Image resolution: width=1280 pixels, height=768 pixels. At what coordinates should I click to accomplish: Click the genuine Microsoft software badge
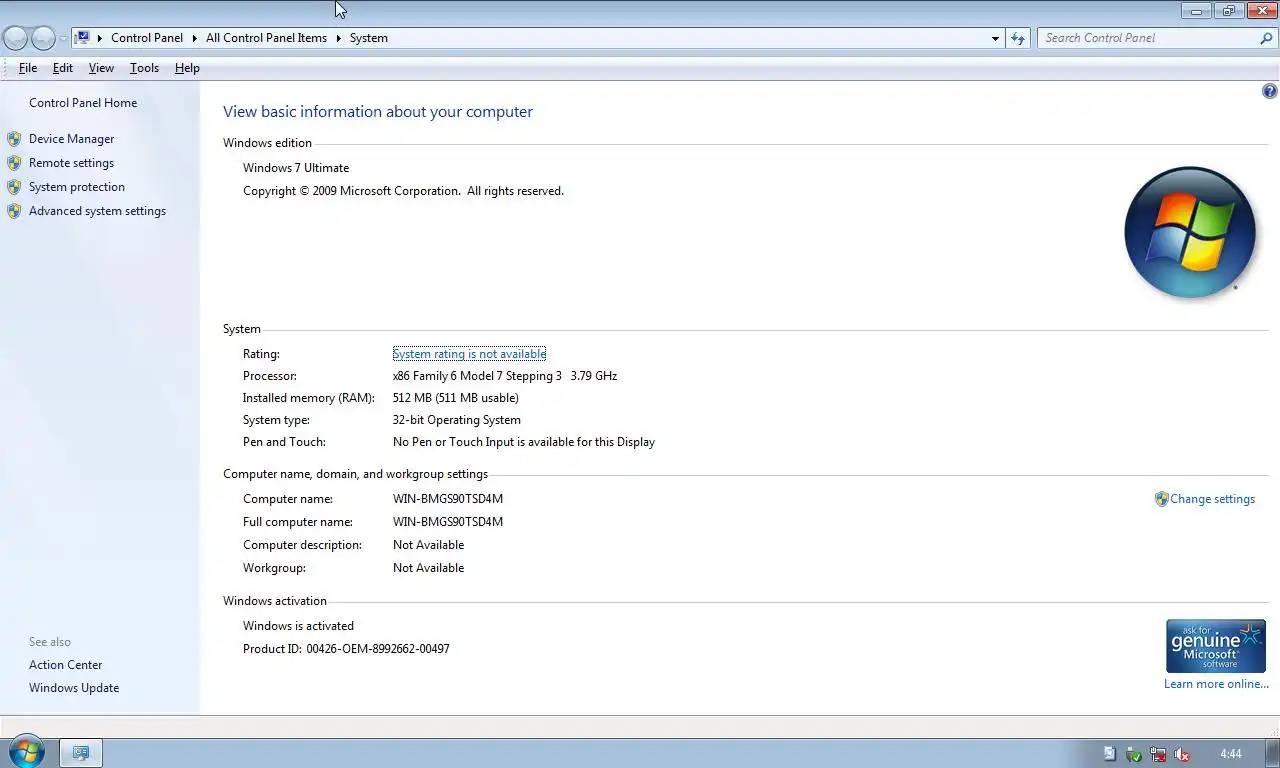pyautogui.click(x=1216, y=646)
